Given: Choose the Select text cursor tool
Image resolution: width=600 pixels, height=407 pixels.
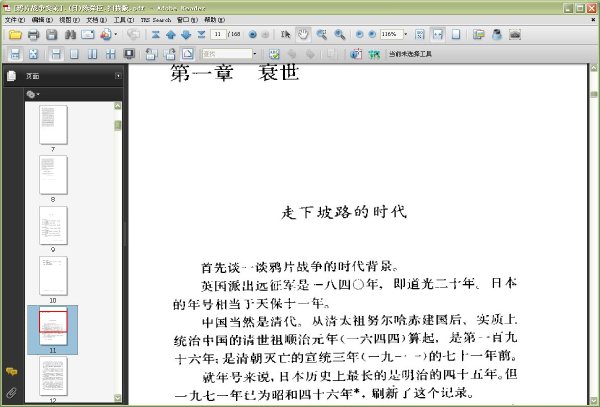Looking at the screenshot, I should click(285, 35).
